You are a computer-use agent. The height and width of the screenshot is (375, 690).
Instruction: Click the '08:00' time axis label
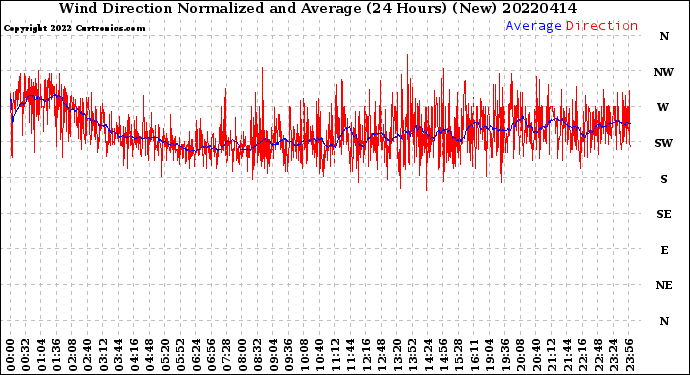tap(242, 355)
